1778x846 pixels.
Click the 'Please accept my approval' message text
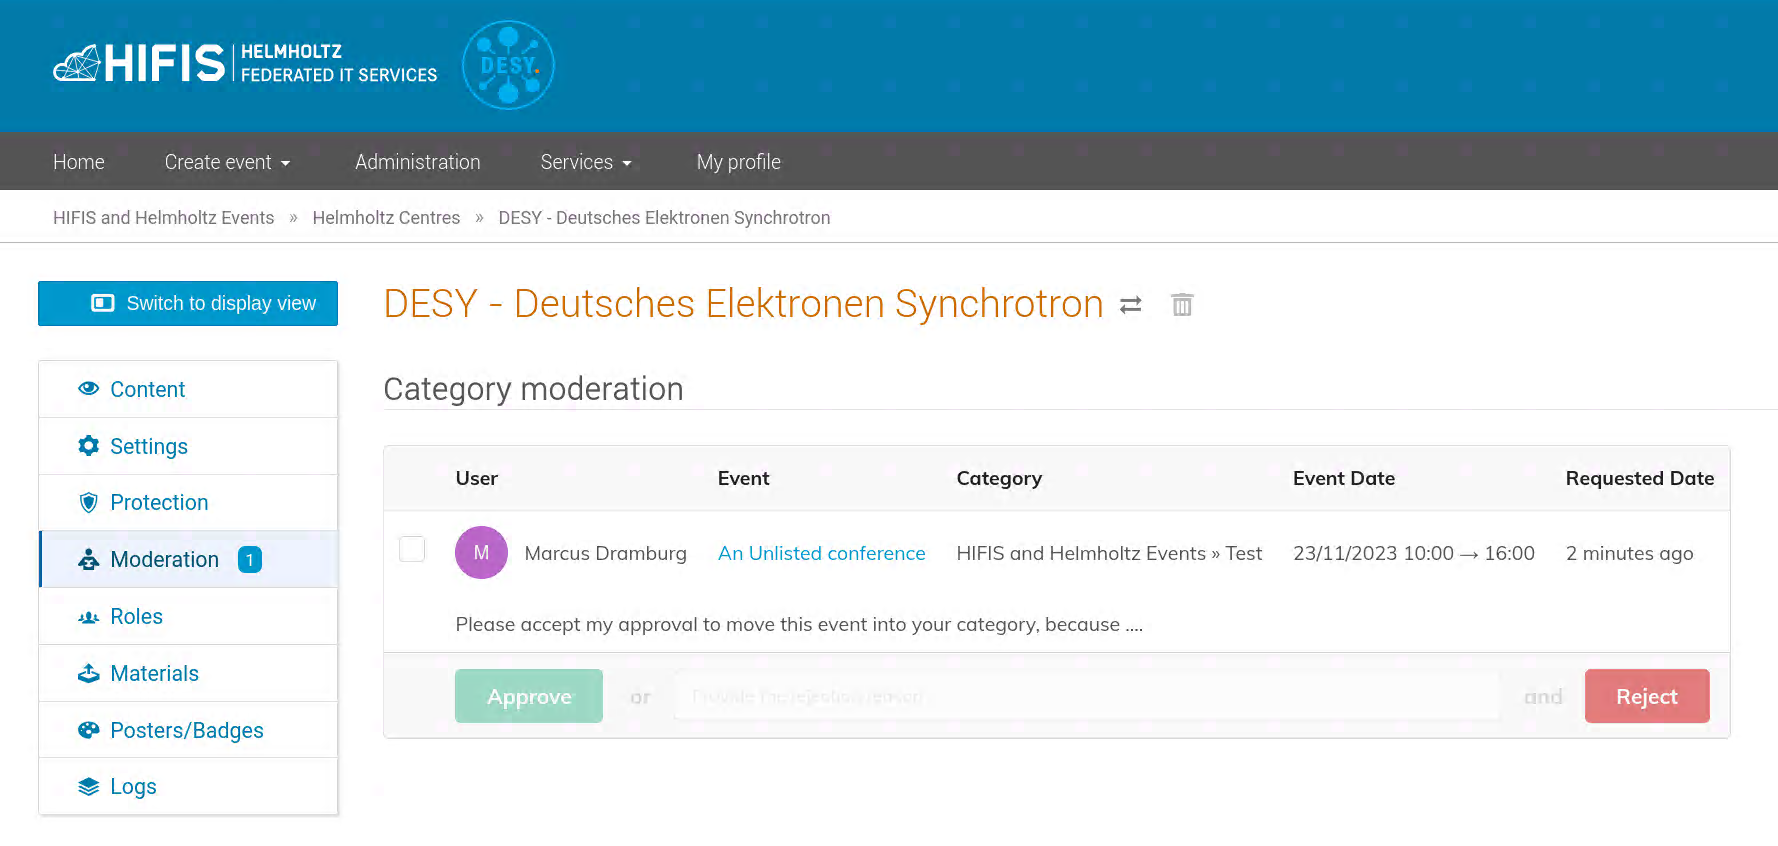click(x=799, y=624)
